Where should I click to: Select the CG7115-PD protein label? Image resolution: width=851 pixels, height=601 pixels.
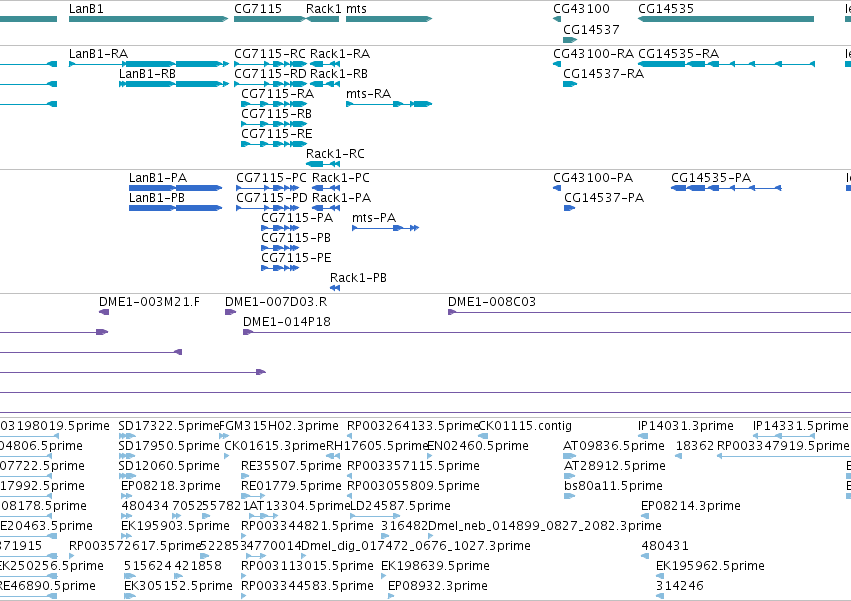272,198
